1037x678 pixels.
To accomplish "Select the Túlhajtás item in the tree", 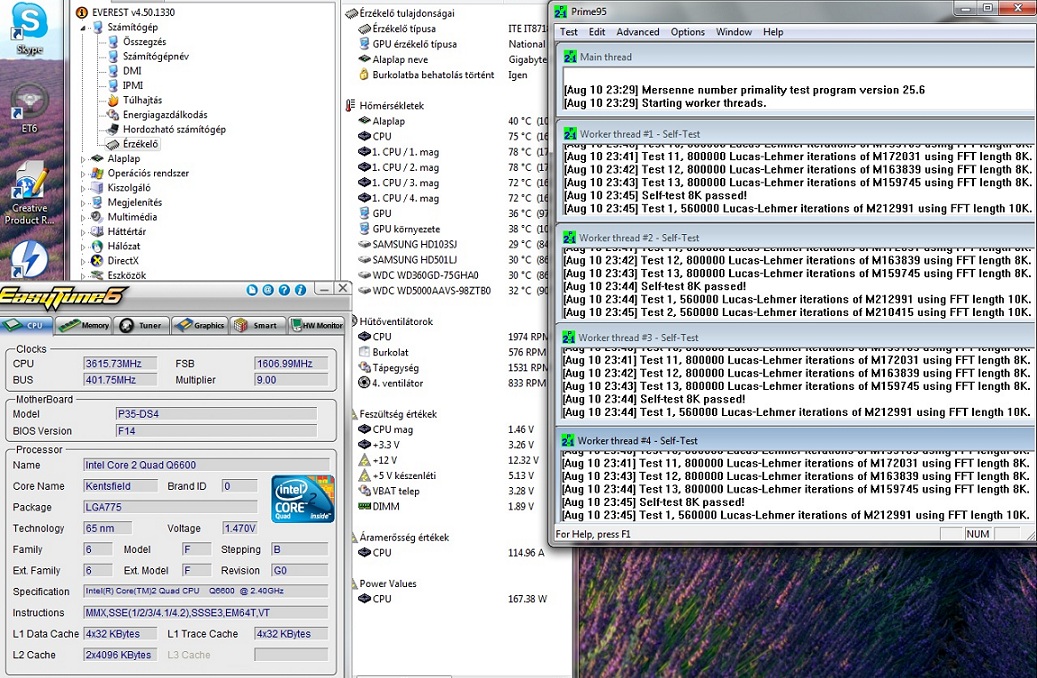I will [142, 100].
